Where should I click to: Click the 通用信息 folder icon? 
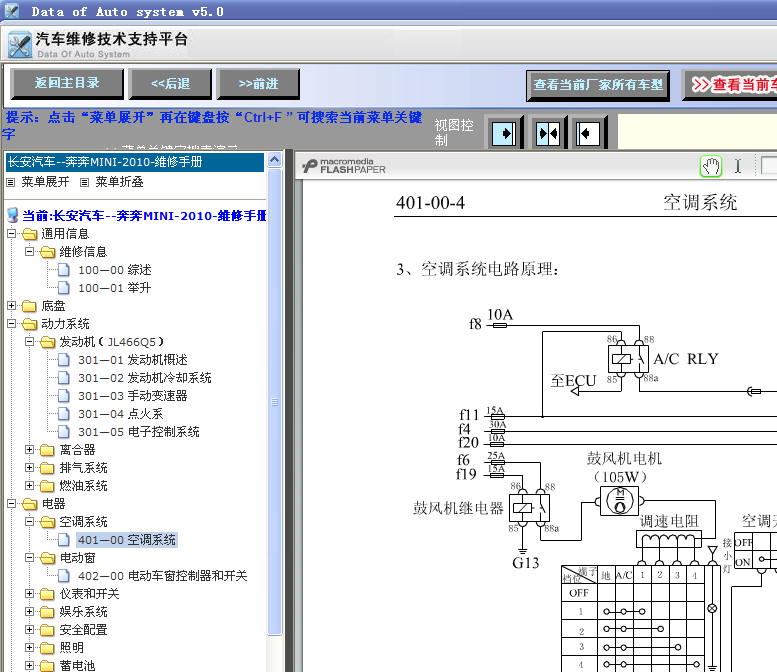(x=30, y=234)
